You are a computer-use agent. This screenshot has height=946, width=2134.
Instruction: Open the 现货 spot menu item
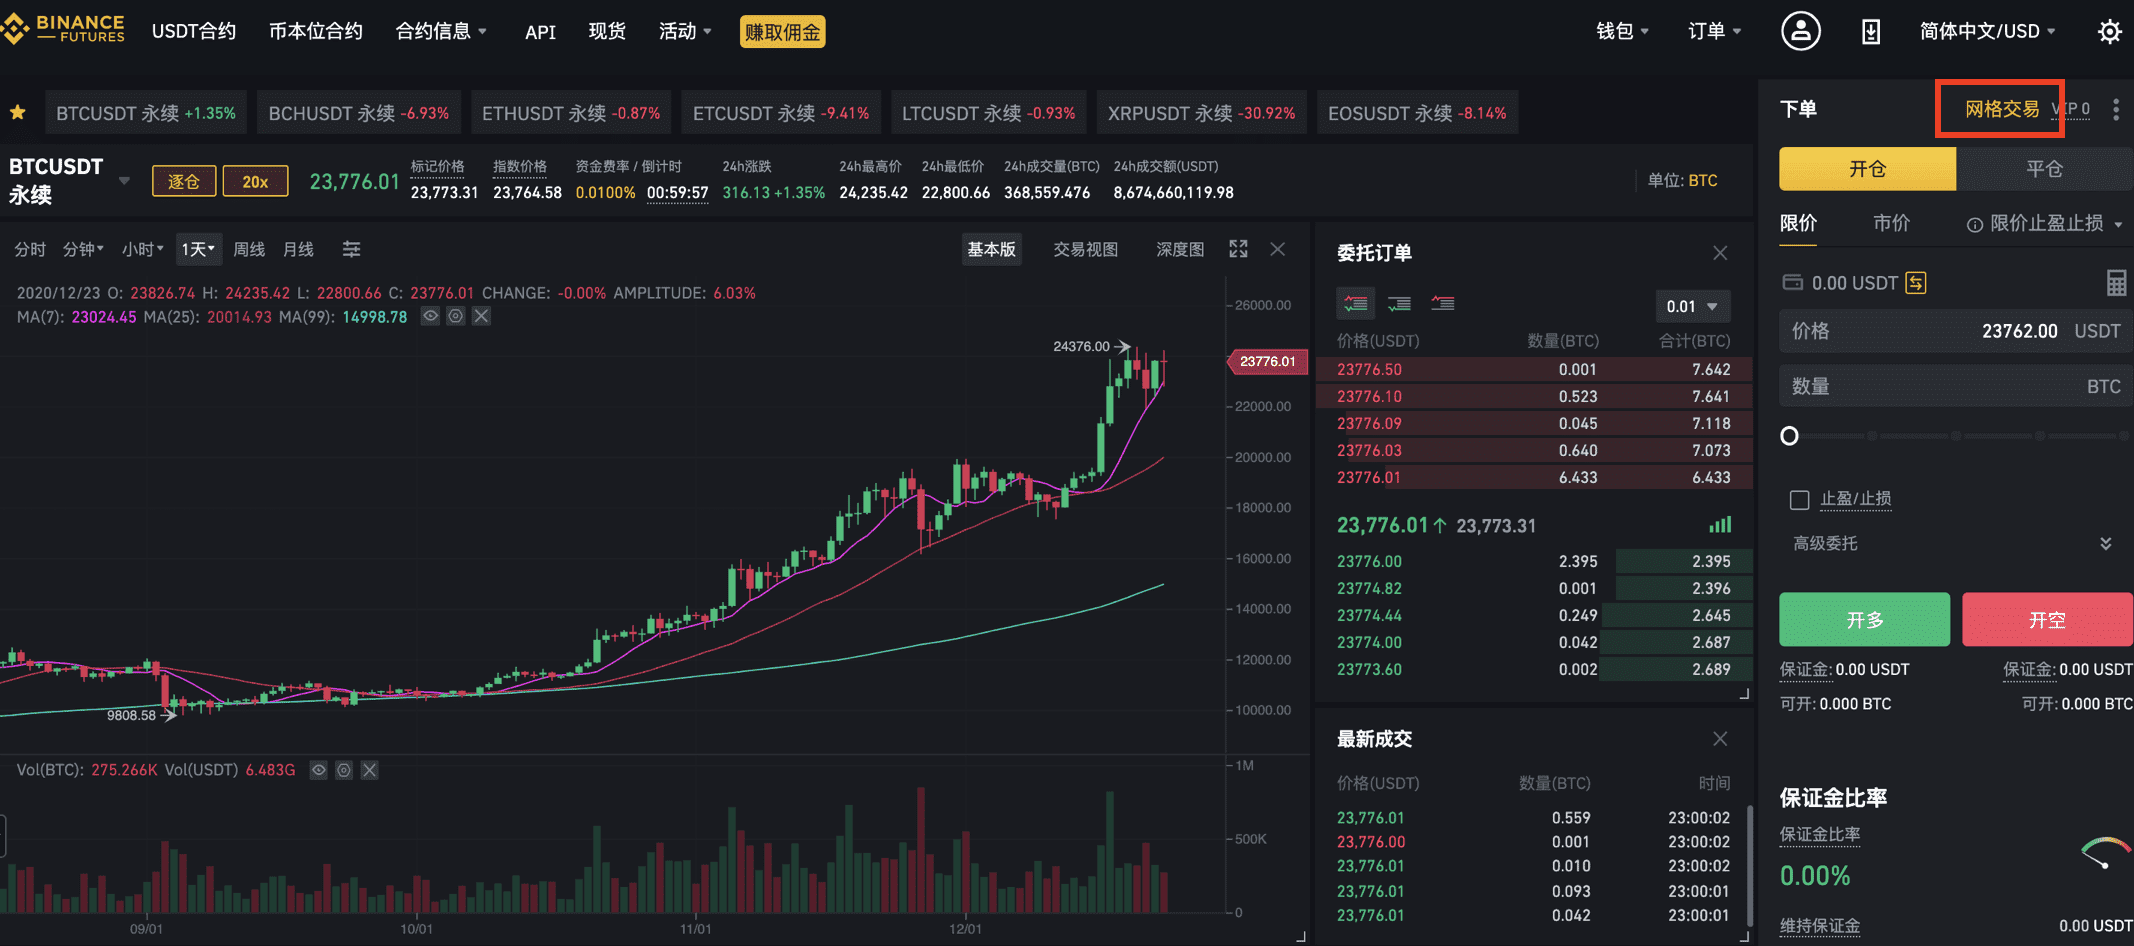coord(607,31)
